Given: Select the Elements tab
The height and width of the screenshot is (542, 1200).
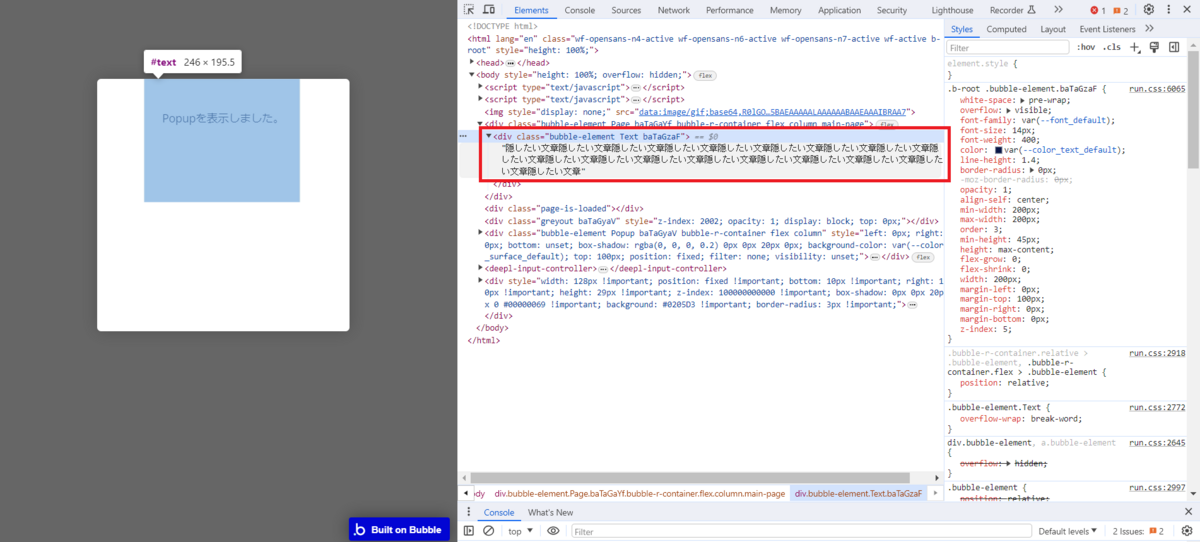Looking at the screenshot, I should pos(531,10).
